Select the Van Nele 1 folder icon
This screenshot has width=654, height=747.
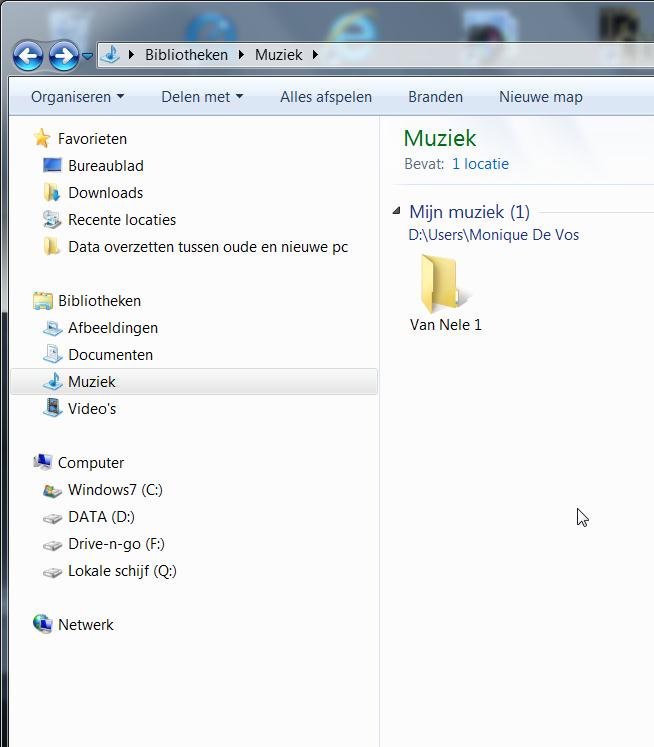pos(445,283)
